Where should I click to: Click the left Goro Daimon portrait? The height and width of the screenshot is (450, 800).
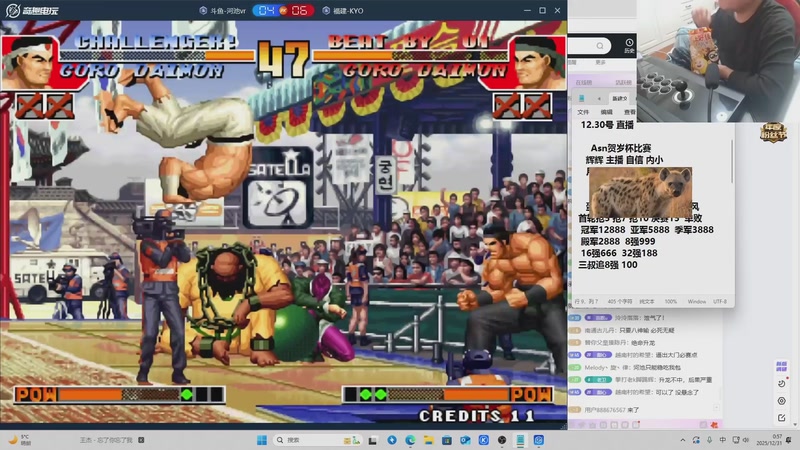pyautogui.click(x=28, y=63)
